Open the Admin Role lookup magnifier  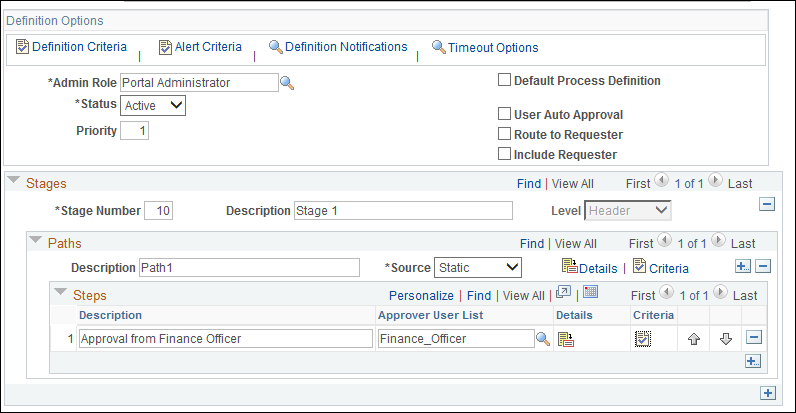tap(287, 83)
